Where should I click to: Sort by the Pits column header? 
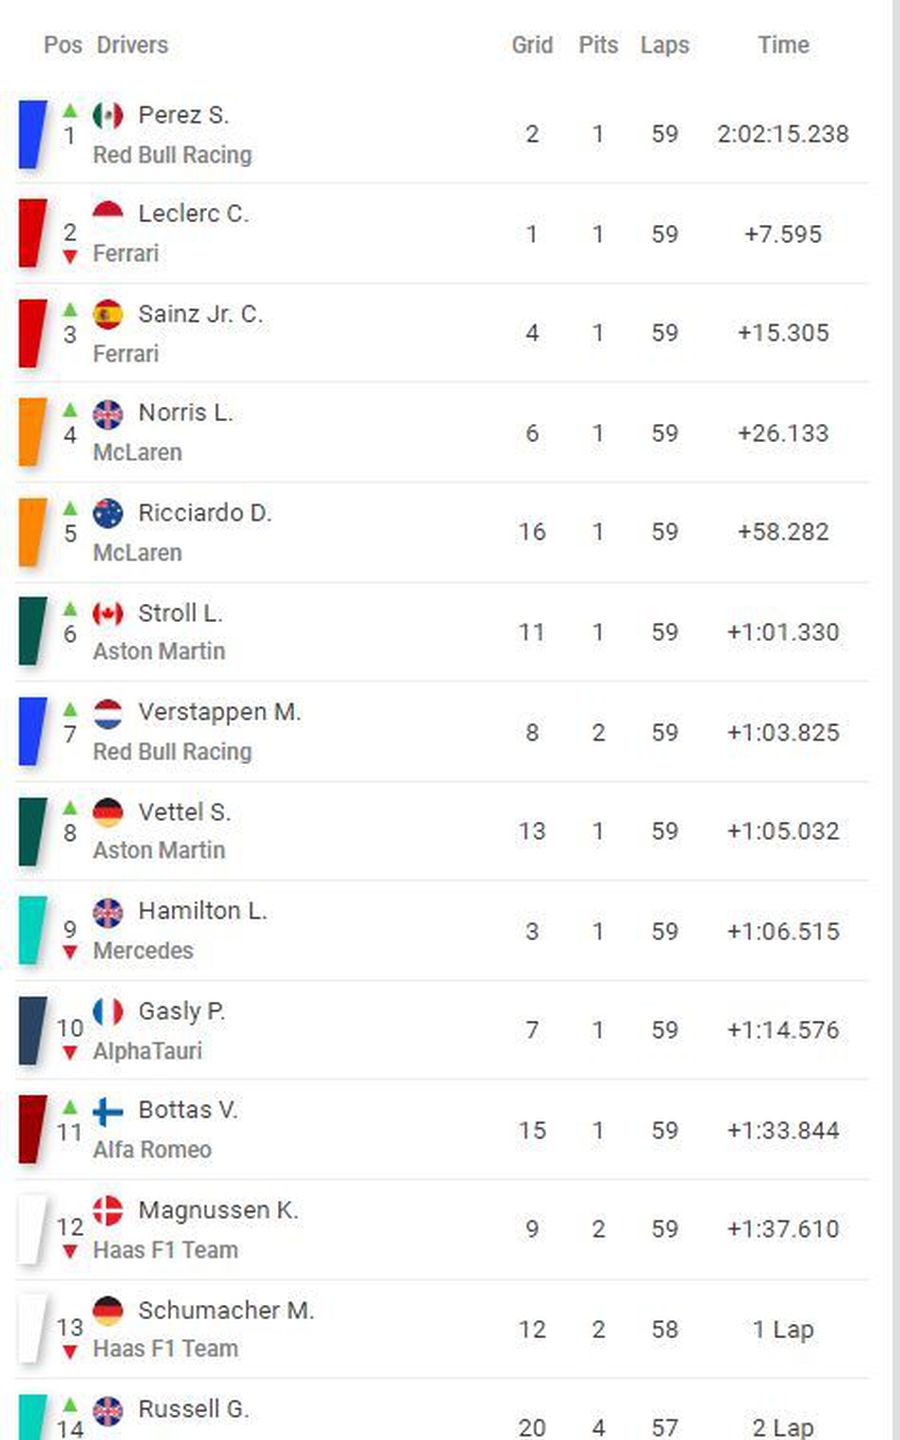598,45
